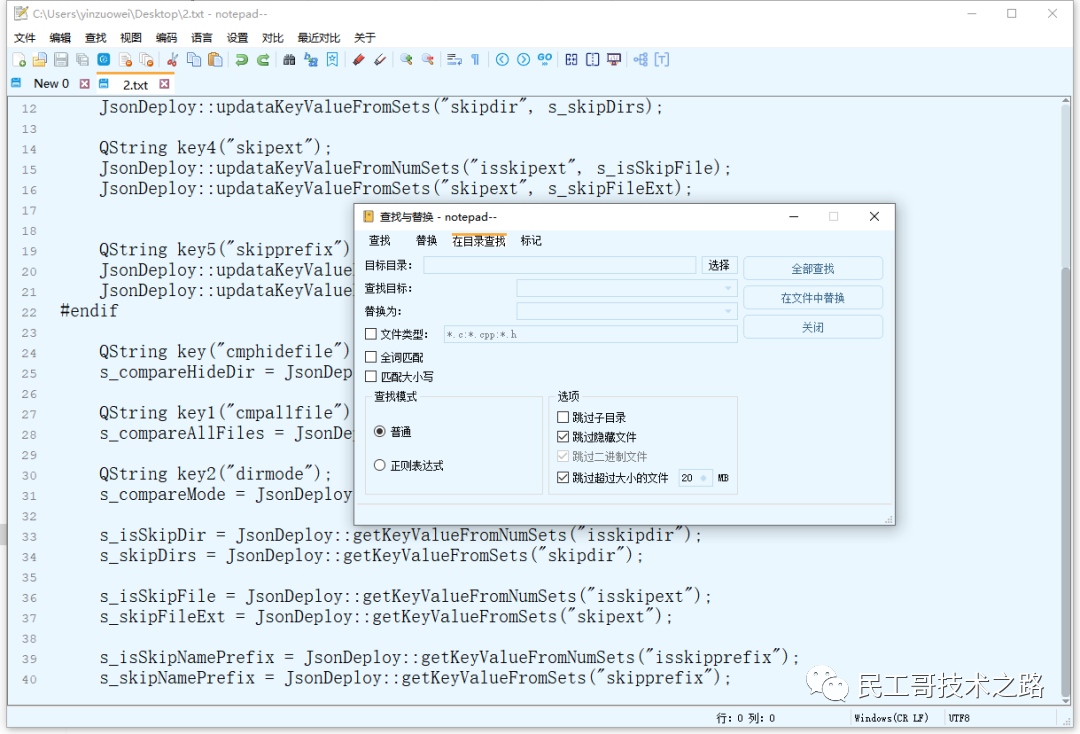This screenshot has width=1080, height=734.
Task: Click the tree structure toolbar icon
Action: click(641, 60)
